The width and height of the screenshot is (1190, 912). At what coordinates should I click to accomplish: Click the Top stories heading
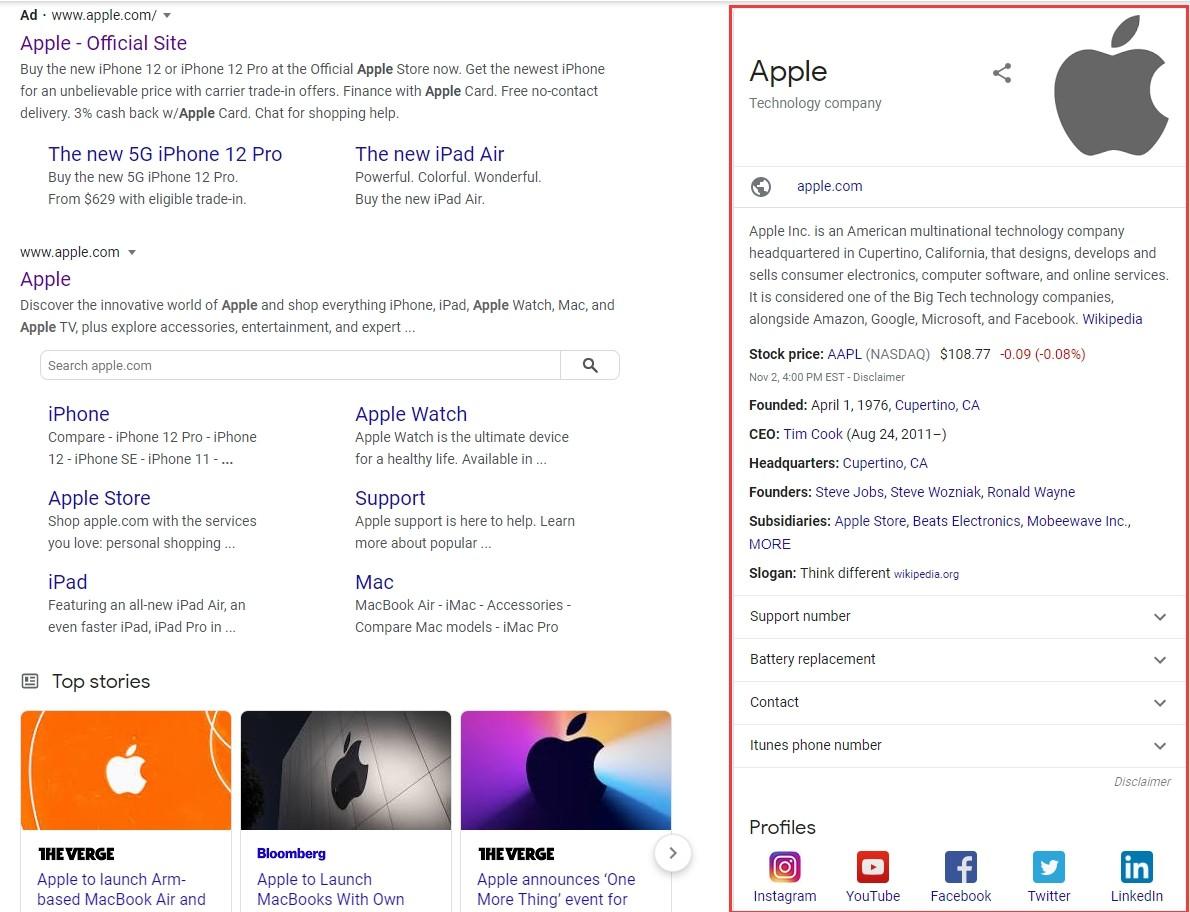pyautogui.click(x=101, y=681)
